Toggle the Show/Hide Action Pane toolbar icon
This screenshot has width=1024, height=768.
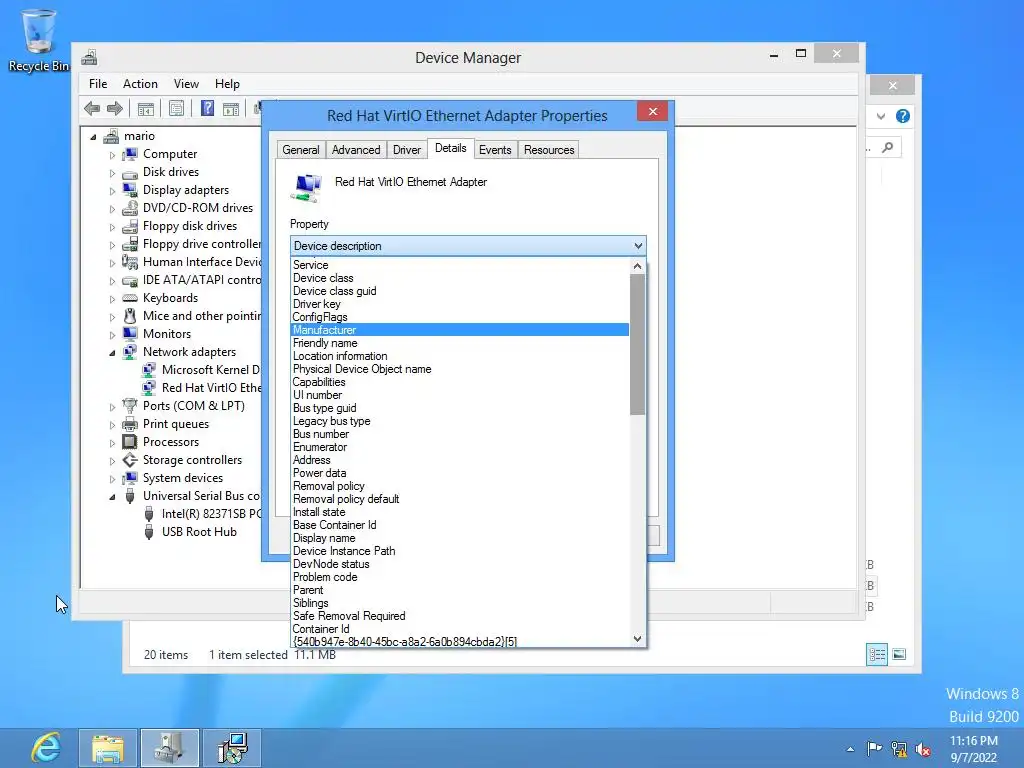click(x=231, y=108)
